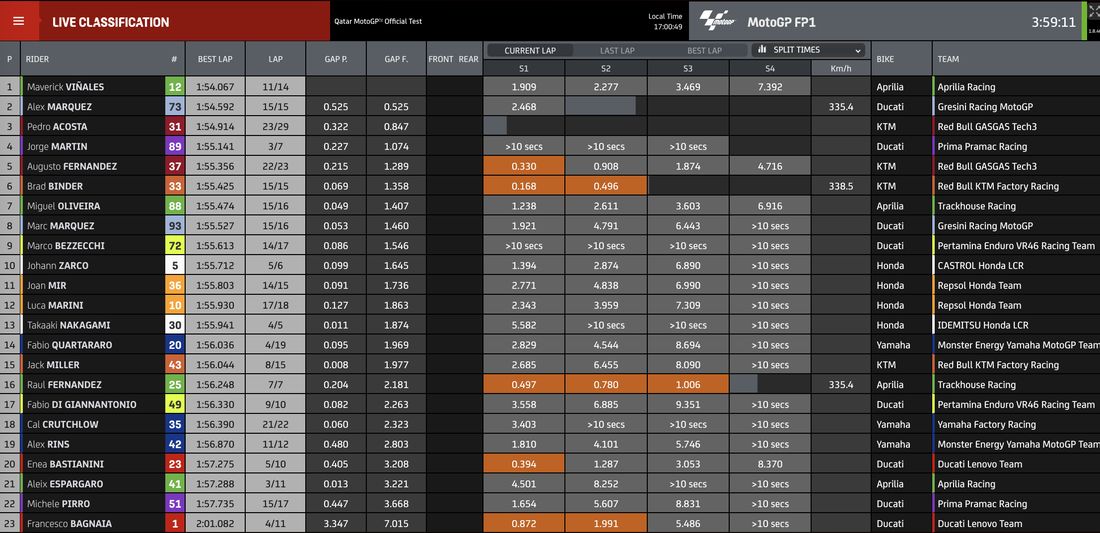Click orange S3 split 1.006 for Raul Fernandez
Screen dimensions: 1100x533
(688, 384)
